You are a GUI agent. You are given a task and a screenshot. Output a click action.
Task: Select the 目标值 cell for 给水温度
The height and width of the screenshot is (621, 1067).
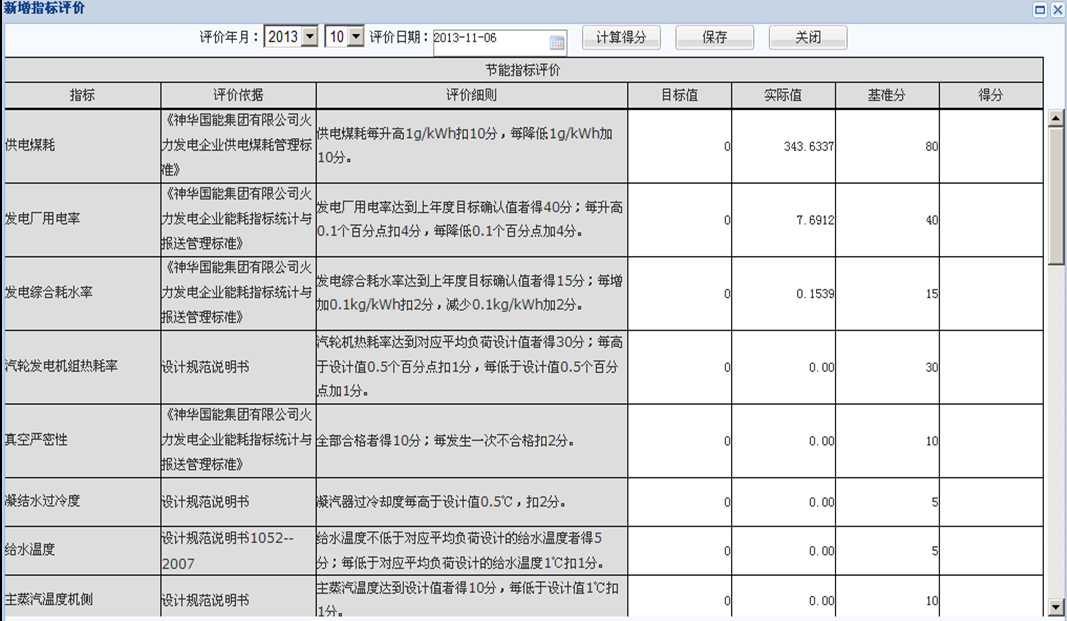coord(680,551)
